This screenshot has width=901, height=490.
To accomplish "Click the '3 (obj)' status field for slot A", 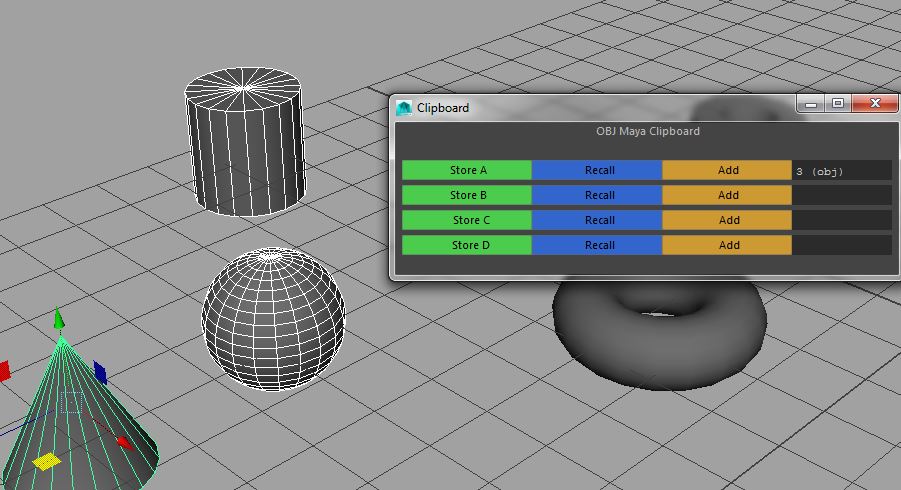I will (842, 171).
